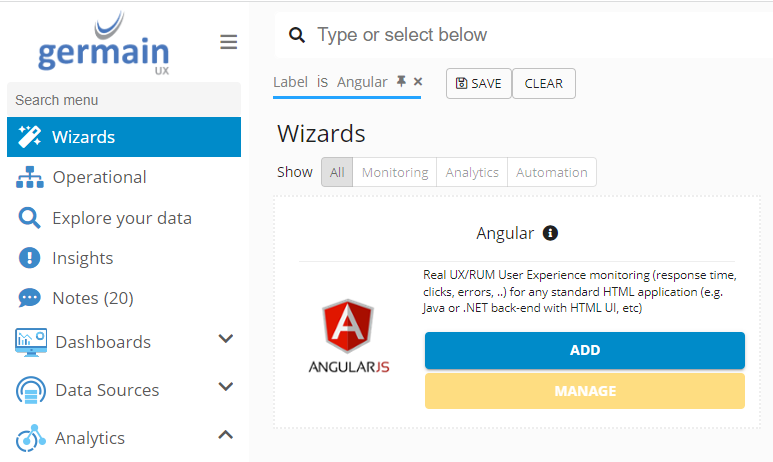Click the pin icon on the Angular filter
The image size is (773, 462).
(401, 82)
